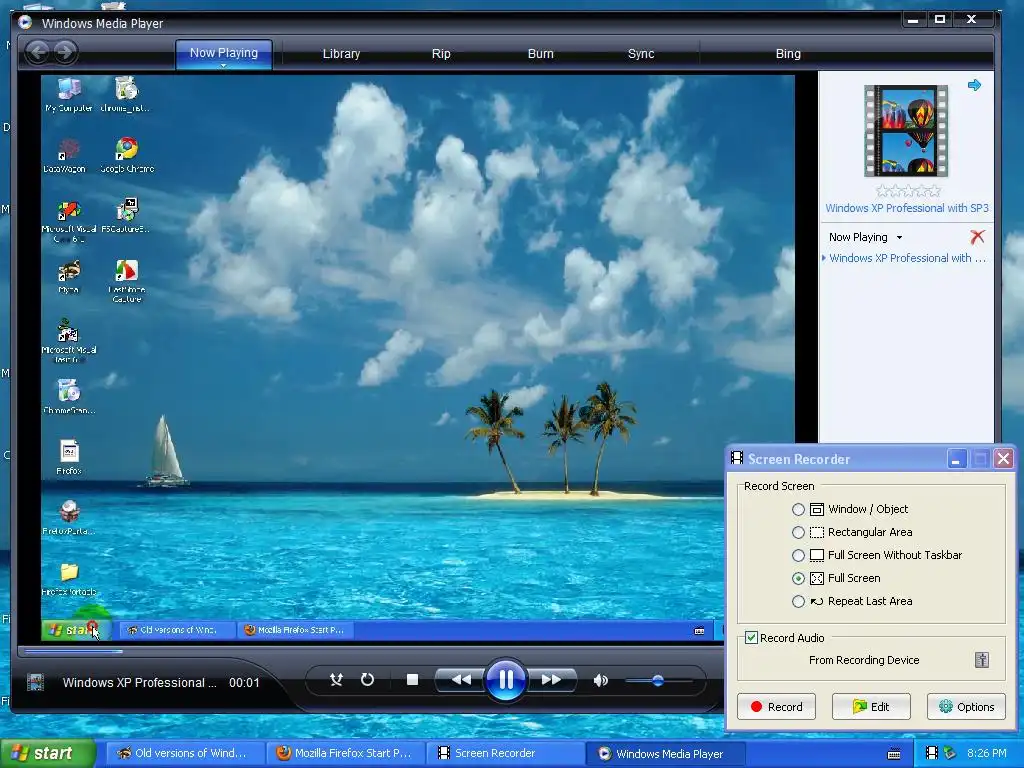This screenshot has height=768, width=1024.
Task: Click the Windows Media Player title bar logo
Action: pyautogui.click(x=25, y=22)
